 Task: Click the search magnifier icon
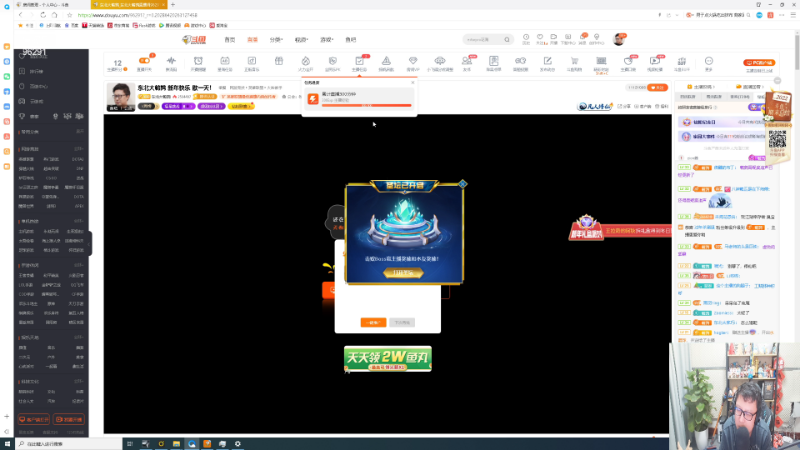[507, 39]
